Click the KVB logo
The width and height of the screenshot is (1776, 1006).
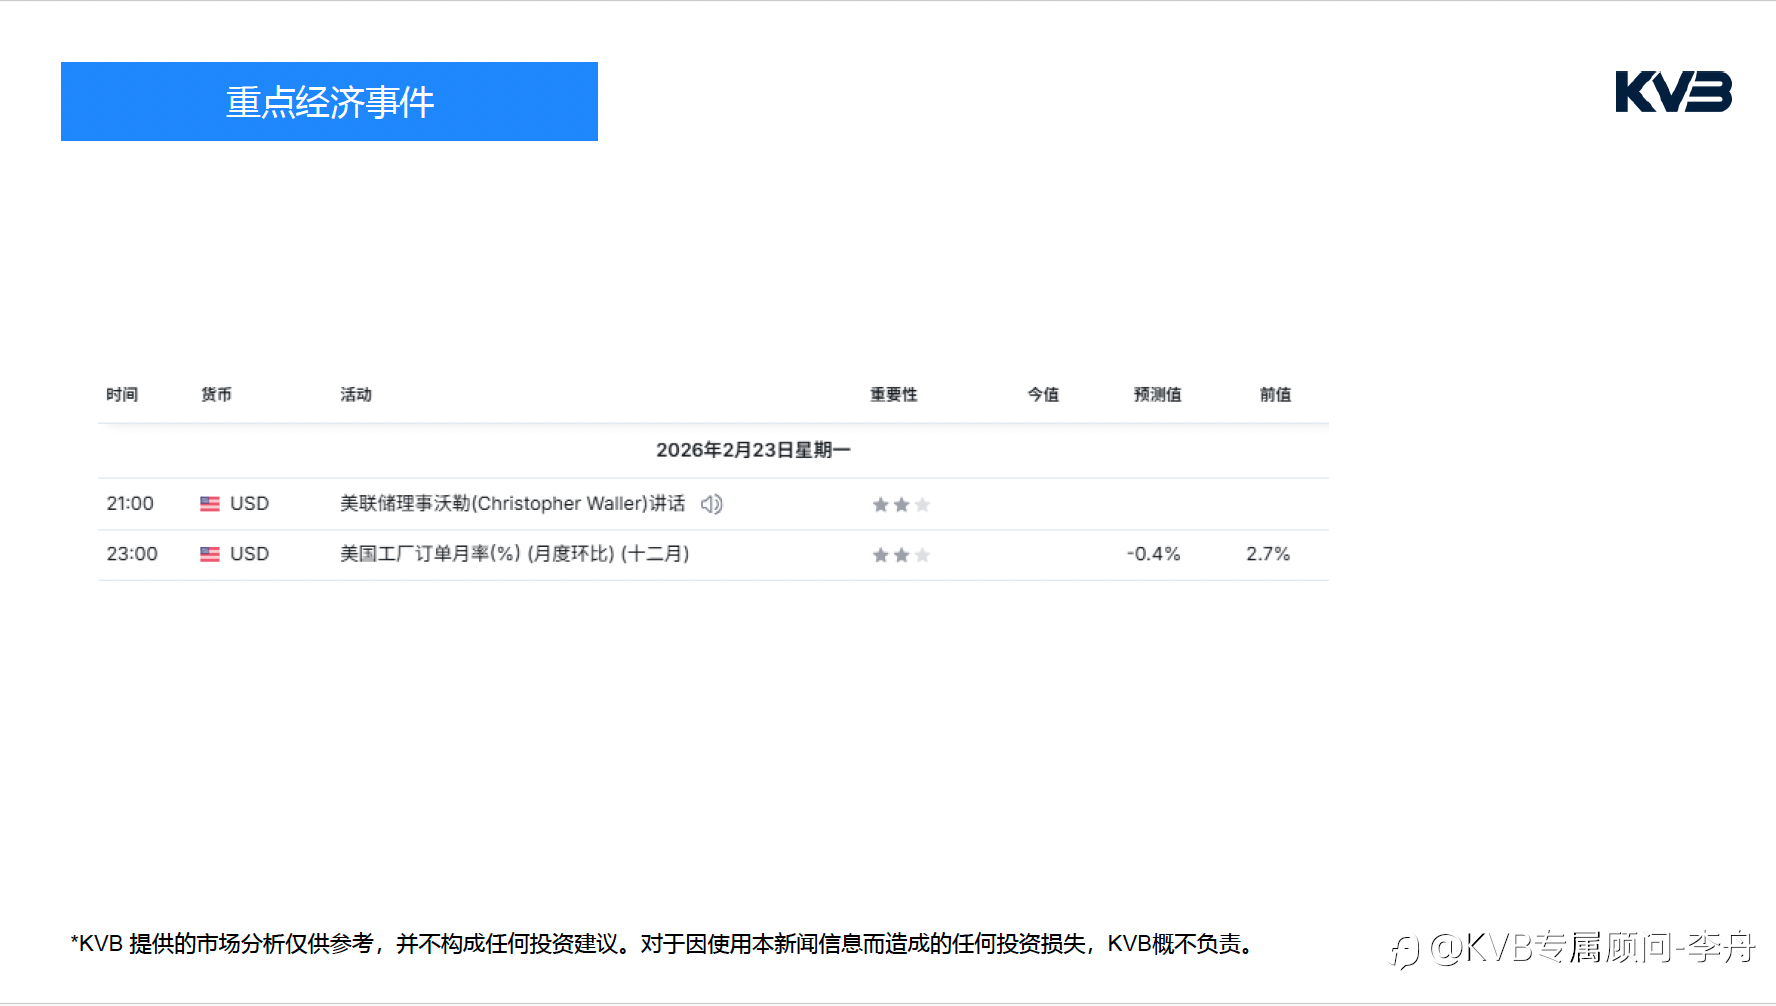click(x=1673, y=92)
